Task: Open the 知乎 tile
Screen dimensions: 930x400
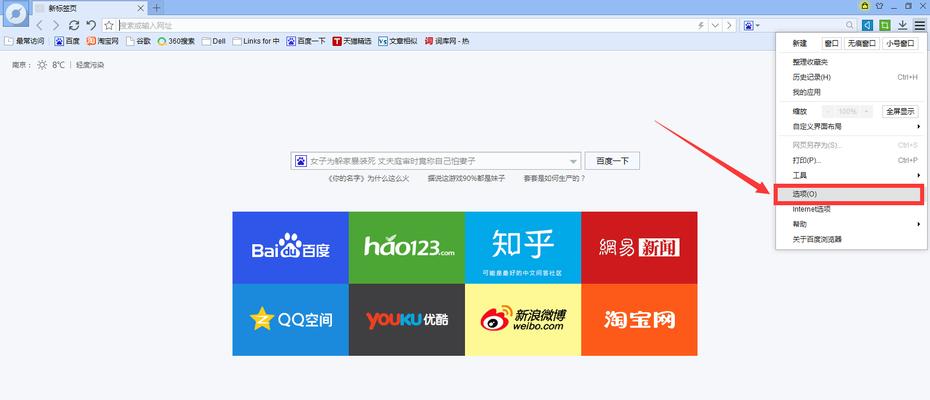Action: tap(523, 247)
